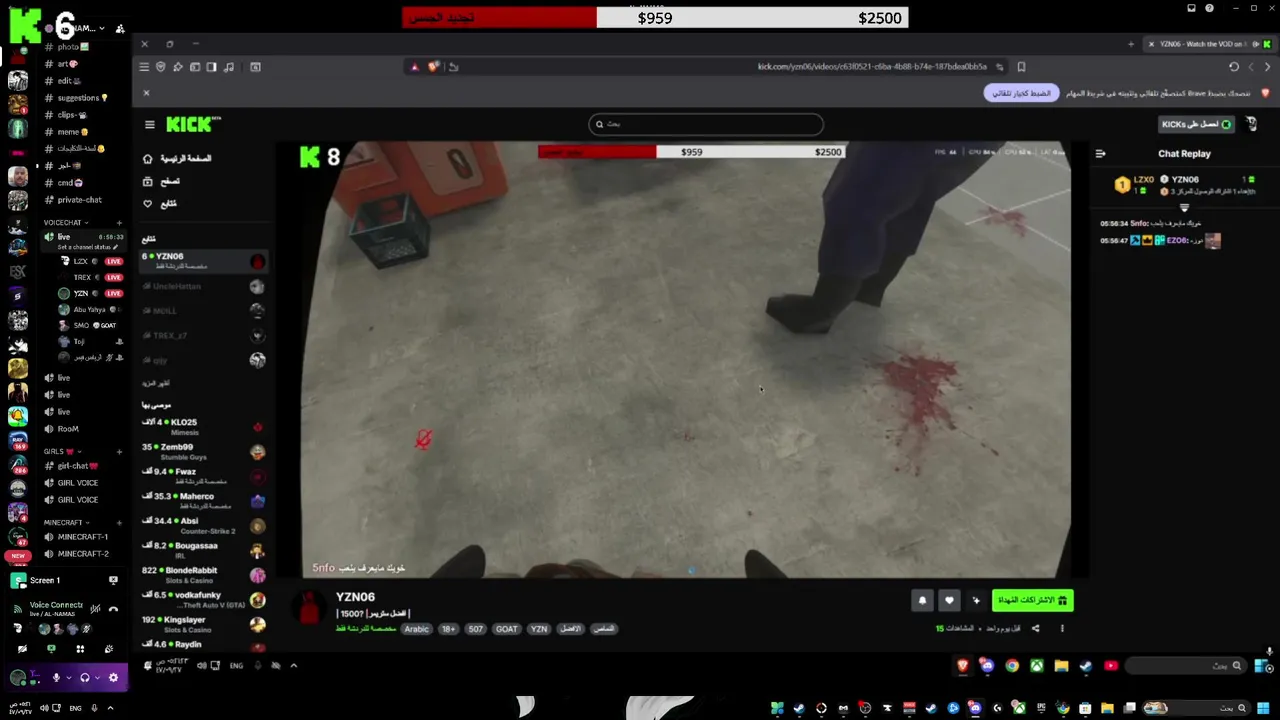The height and width of the screenshot is (720, 1280).
Task: Click the GOAT tag under stream title
Action: (x=507, y=629)
